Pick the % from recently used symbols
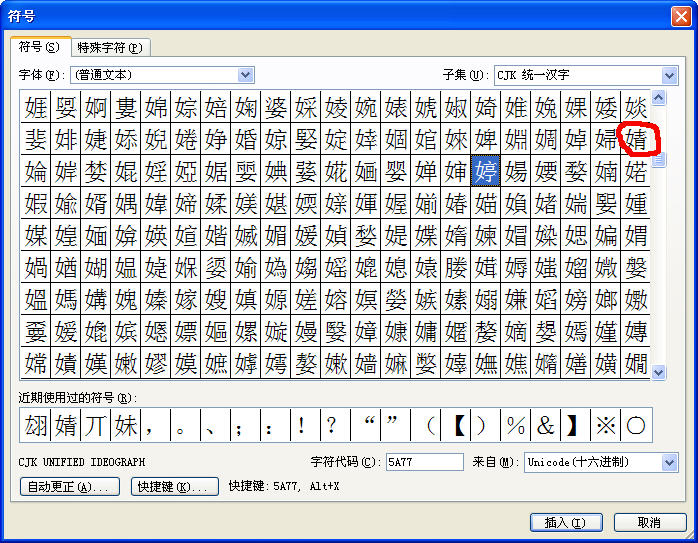698x543 pixels. pyautogui.click(x=515, y=425)
